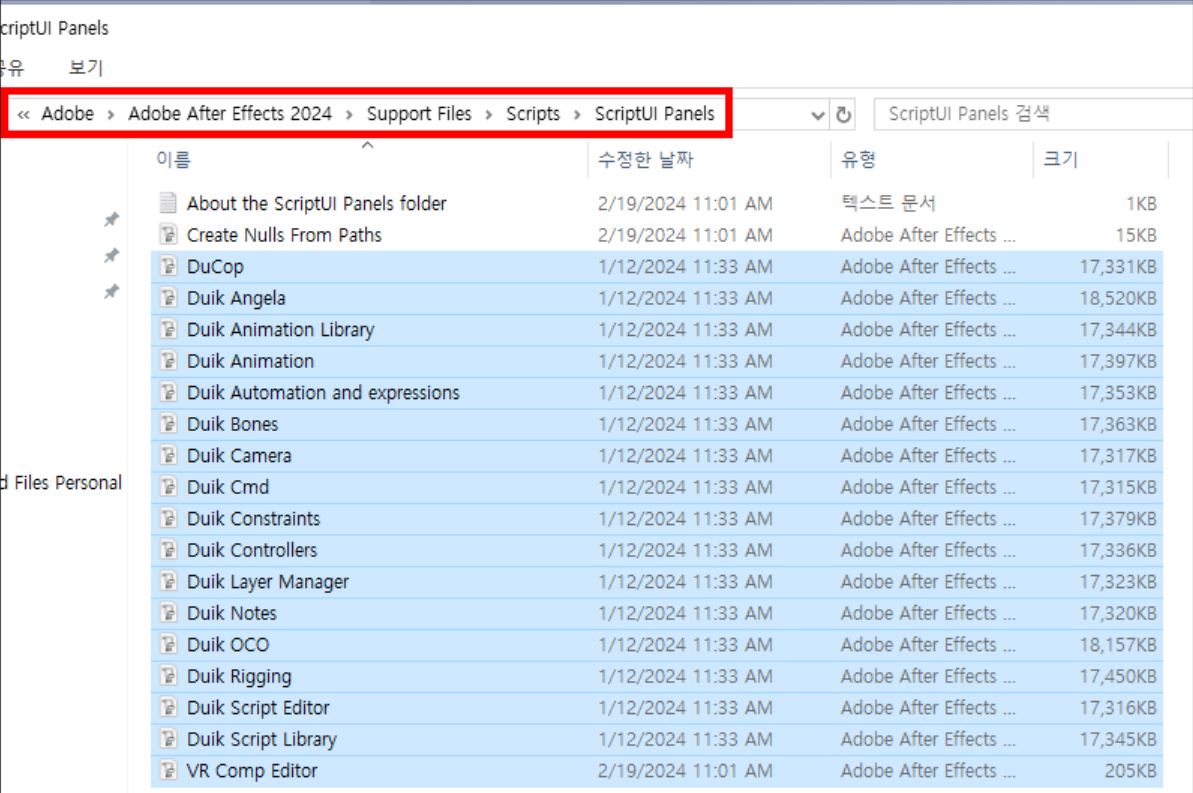Open the 보기 ribbon tab
Screen dimensions: 1193x793
(x=85, y=67)
